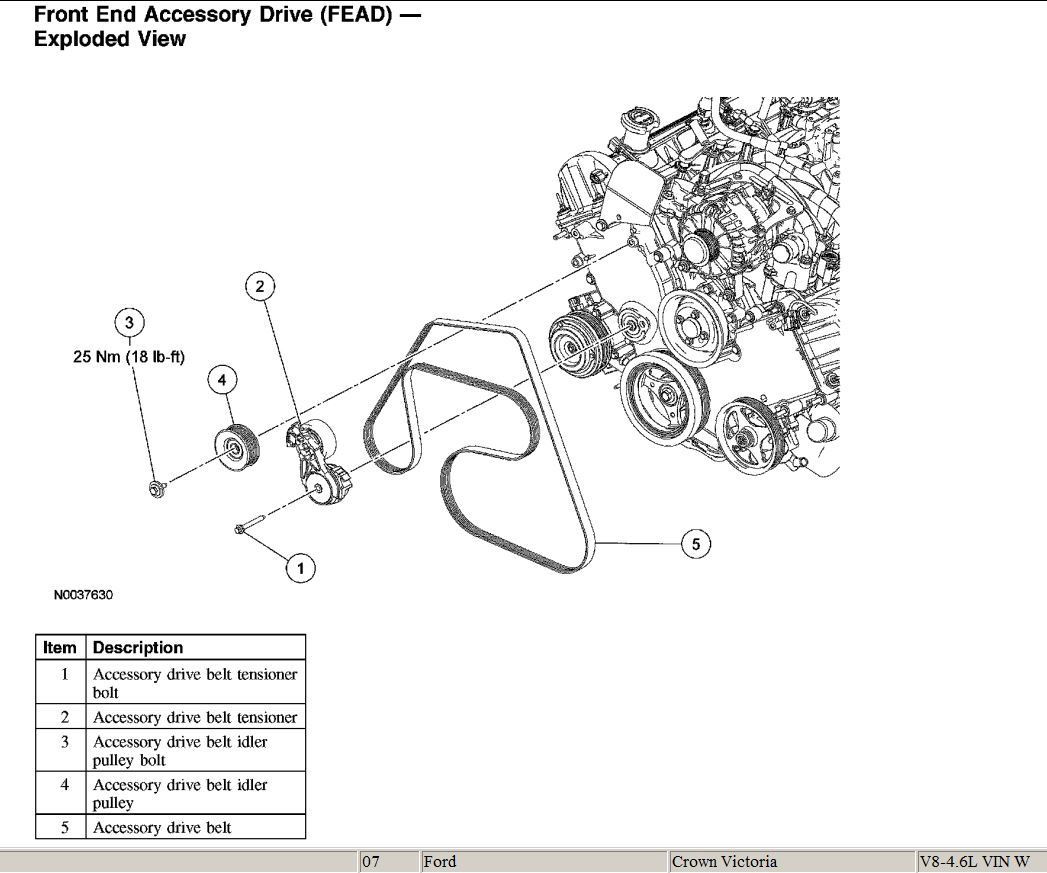The height and width of the screenshot is (873, 1047).
Task: Click the tensioner bolt drawing
Action: 249,526
